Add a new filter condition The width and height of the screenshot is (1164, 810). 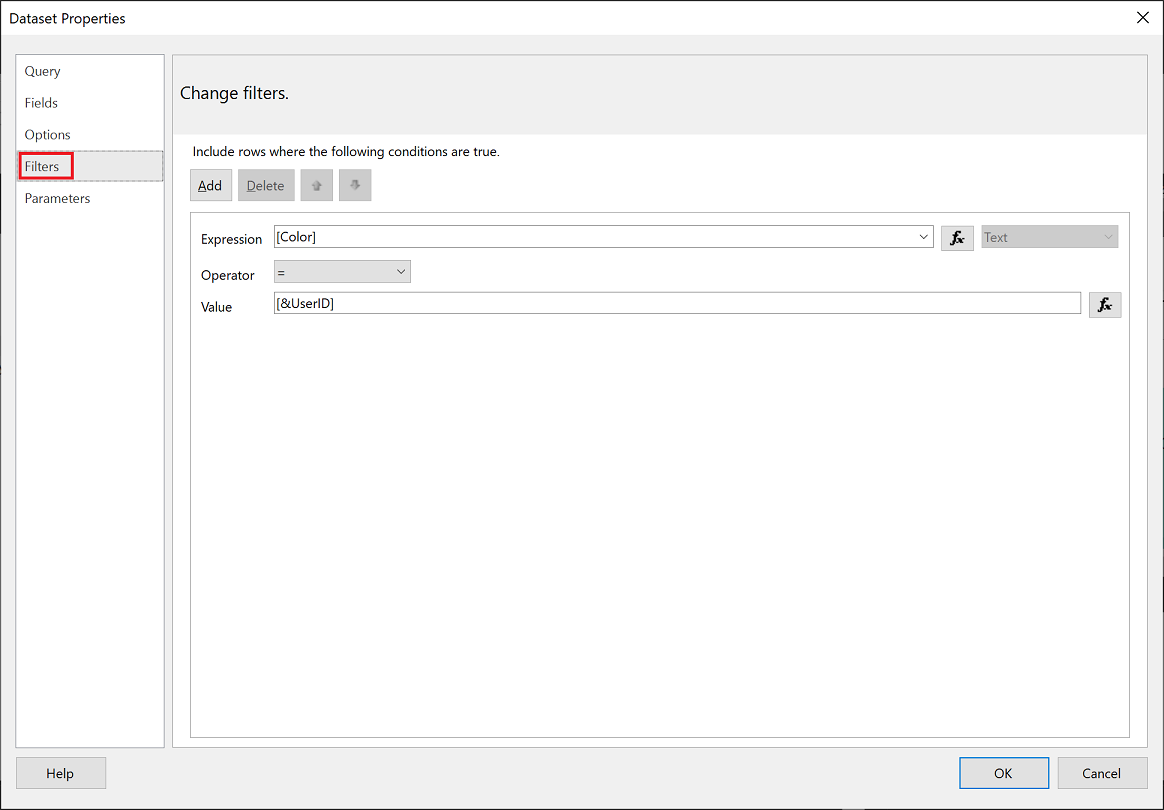click(x=210, y=185)
